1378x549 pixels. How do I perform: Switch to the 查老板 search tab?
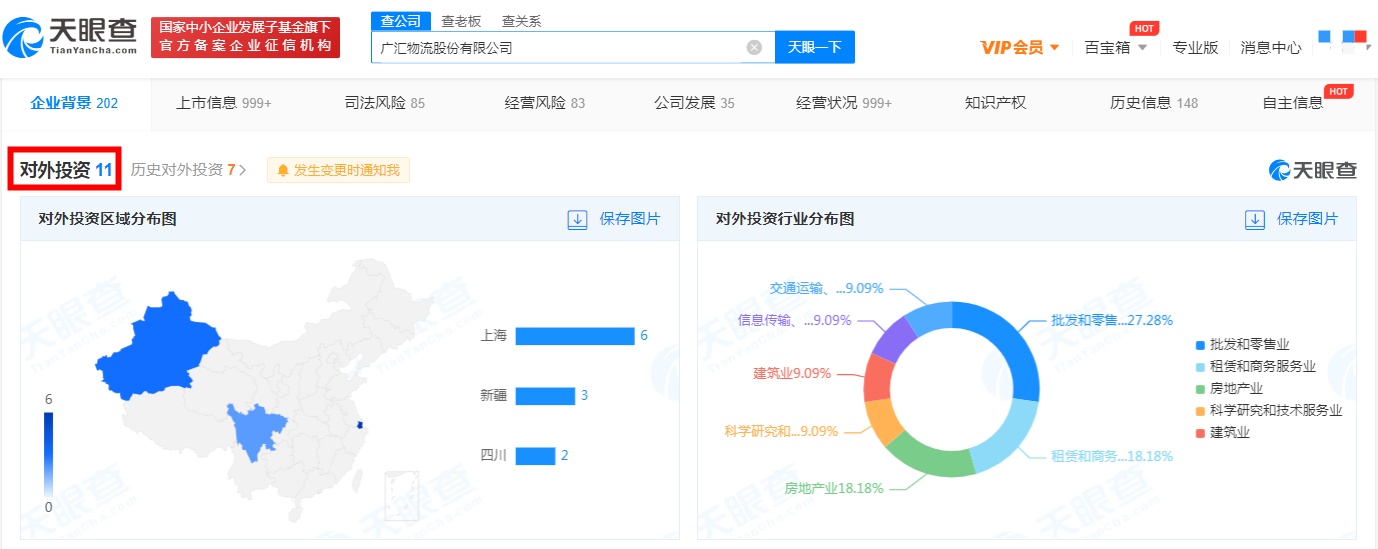click(x=461, y=21)
